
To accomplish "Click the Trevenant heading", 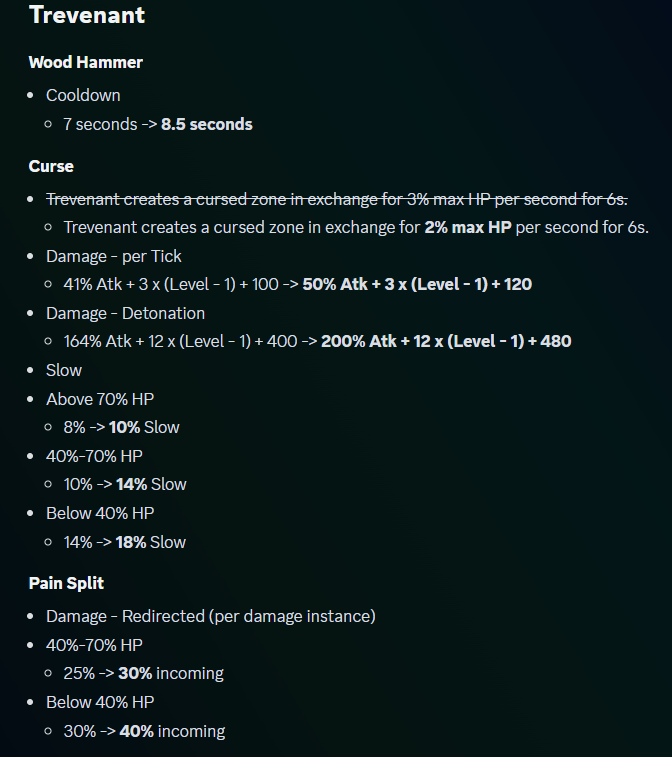I will pyautogui.click(x=87, y=15).
